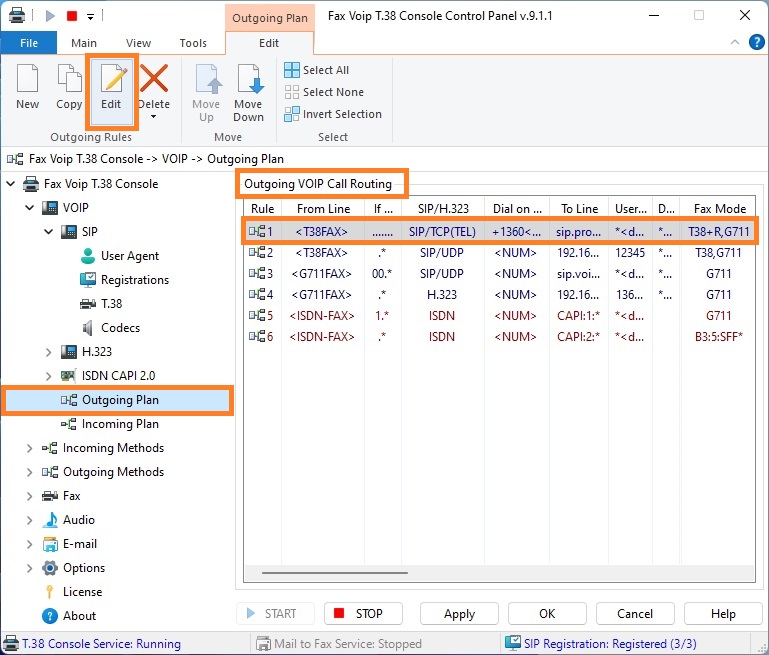Expand the Audio tree node
The image size is (769, 655).
coord(29,520)
